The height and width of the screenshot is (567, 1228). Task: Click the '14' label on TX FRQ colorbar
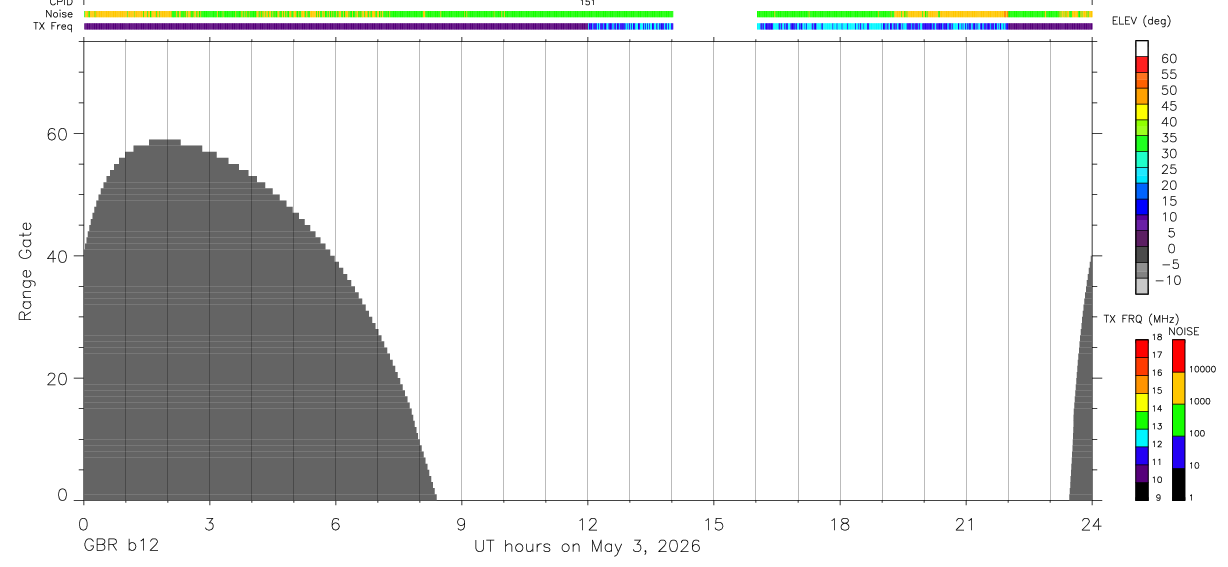pos(1158,408)
